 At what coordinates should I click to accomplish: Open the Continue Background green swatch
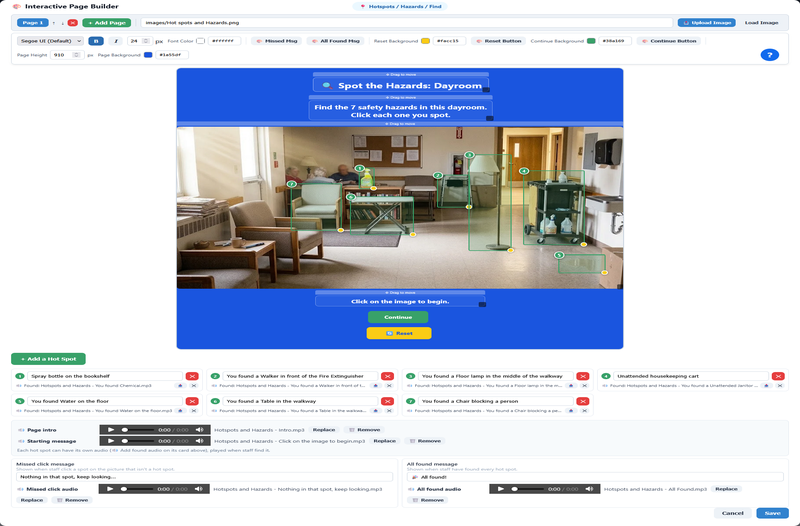(591, 41)
